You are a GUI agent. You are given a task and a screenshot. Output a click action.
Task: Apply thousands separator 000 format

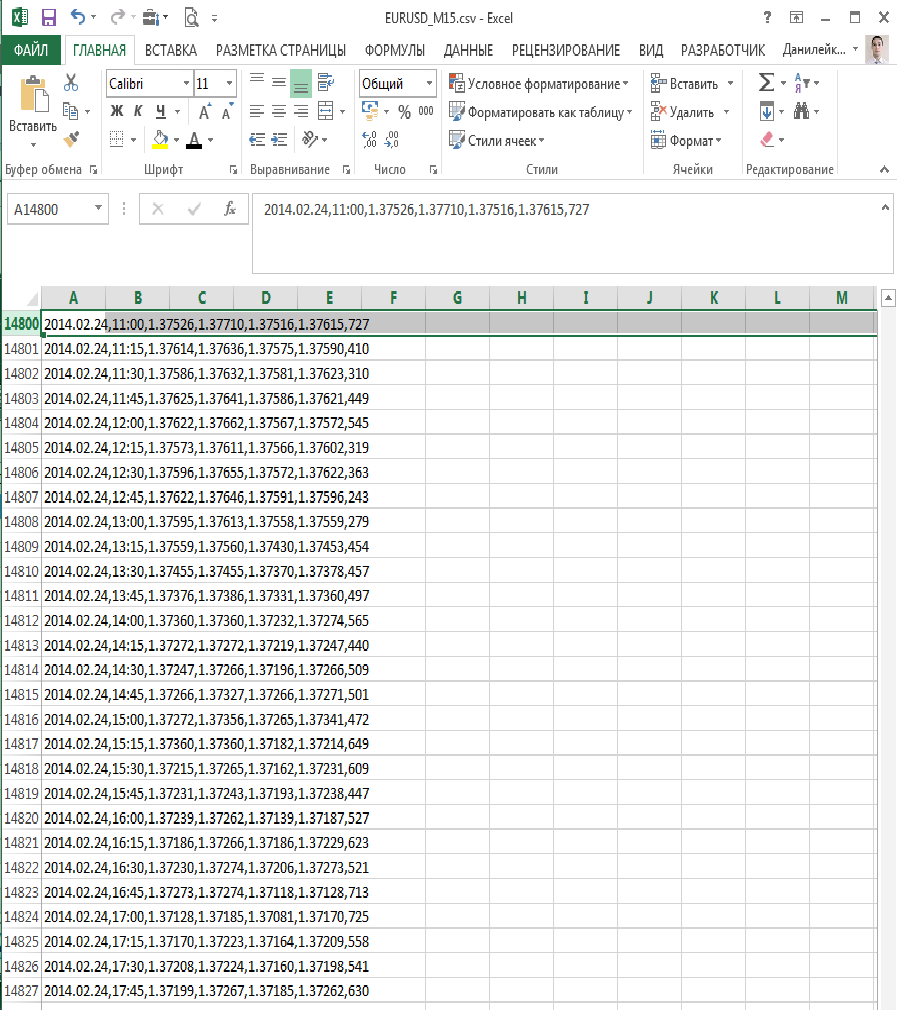(x=426, y=111)
